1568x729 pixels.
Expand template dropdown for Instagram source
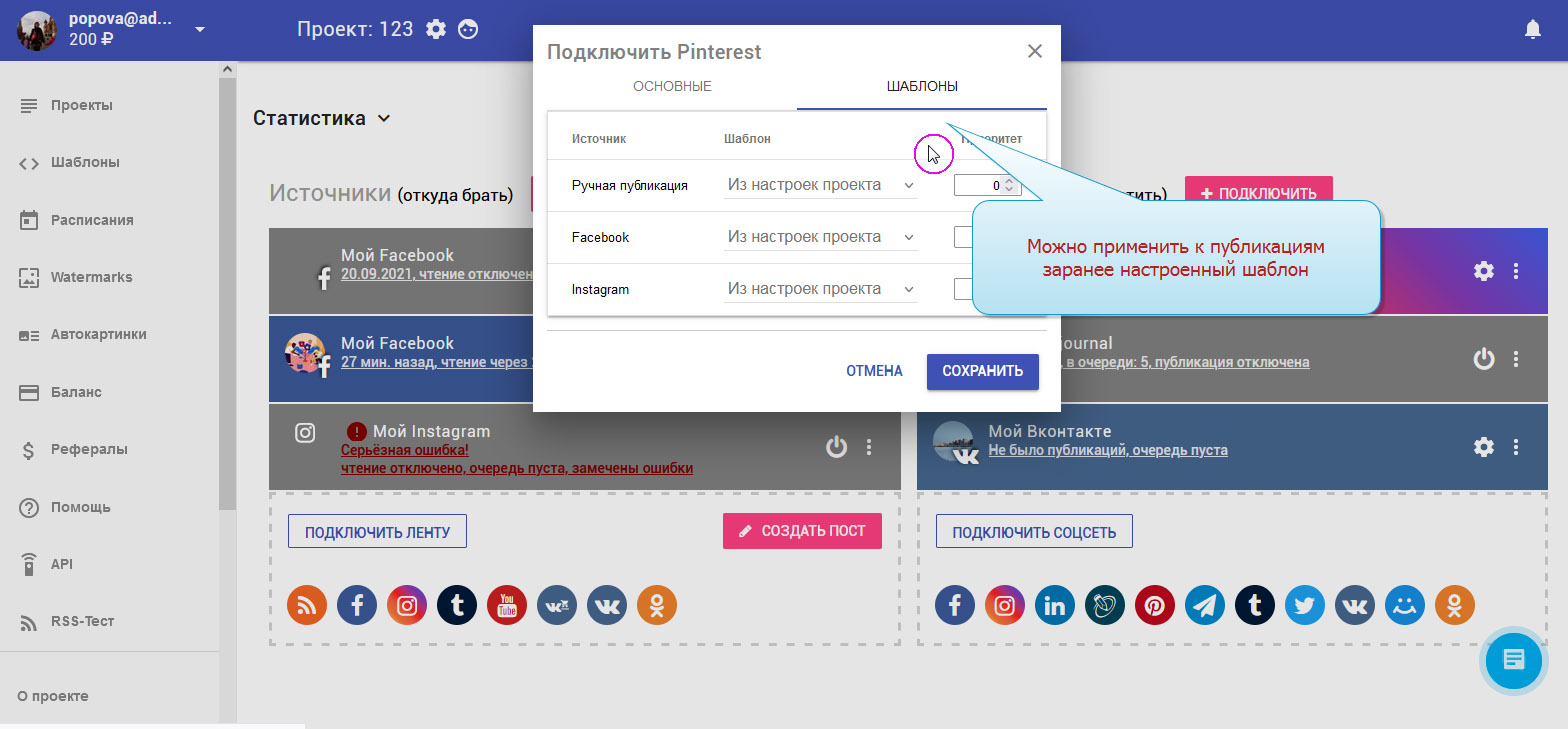(819, 289)
